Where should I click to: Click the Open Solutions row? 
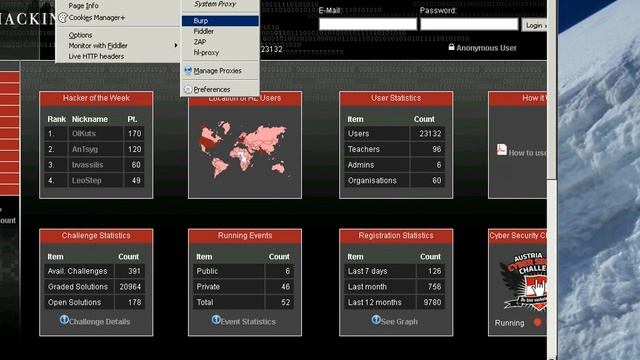[x=95, y=302]
